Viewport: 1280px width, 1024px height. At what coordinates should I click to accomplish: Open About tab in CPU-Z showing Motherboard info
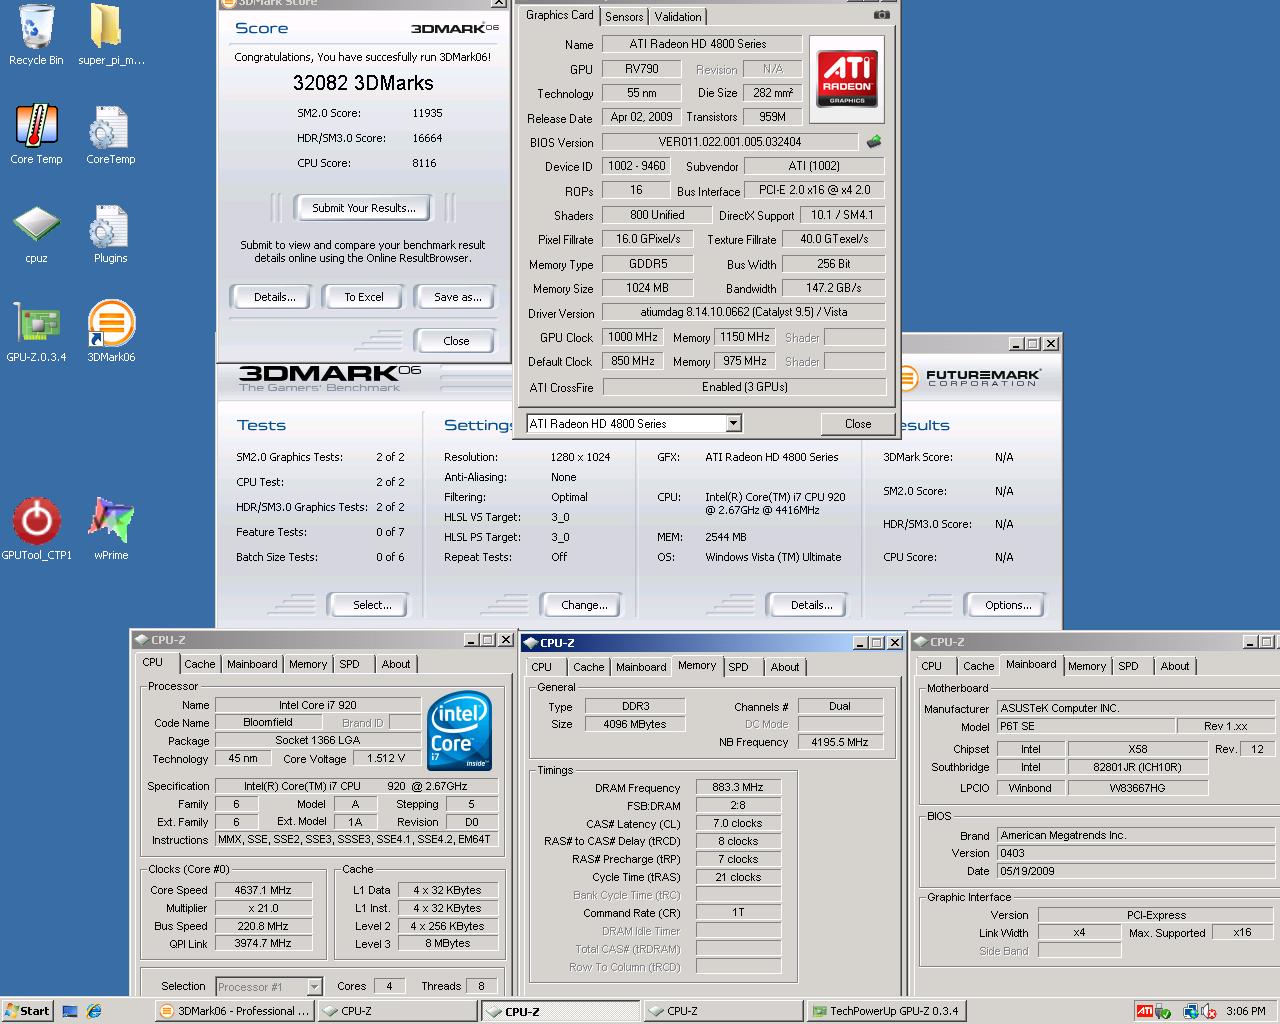pos(1175,666)
